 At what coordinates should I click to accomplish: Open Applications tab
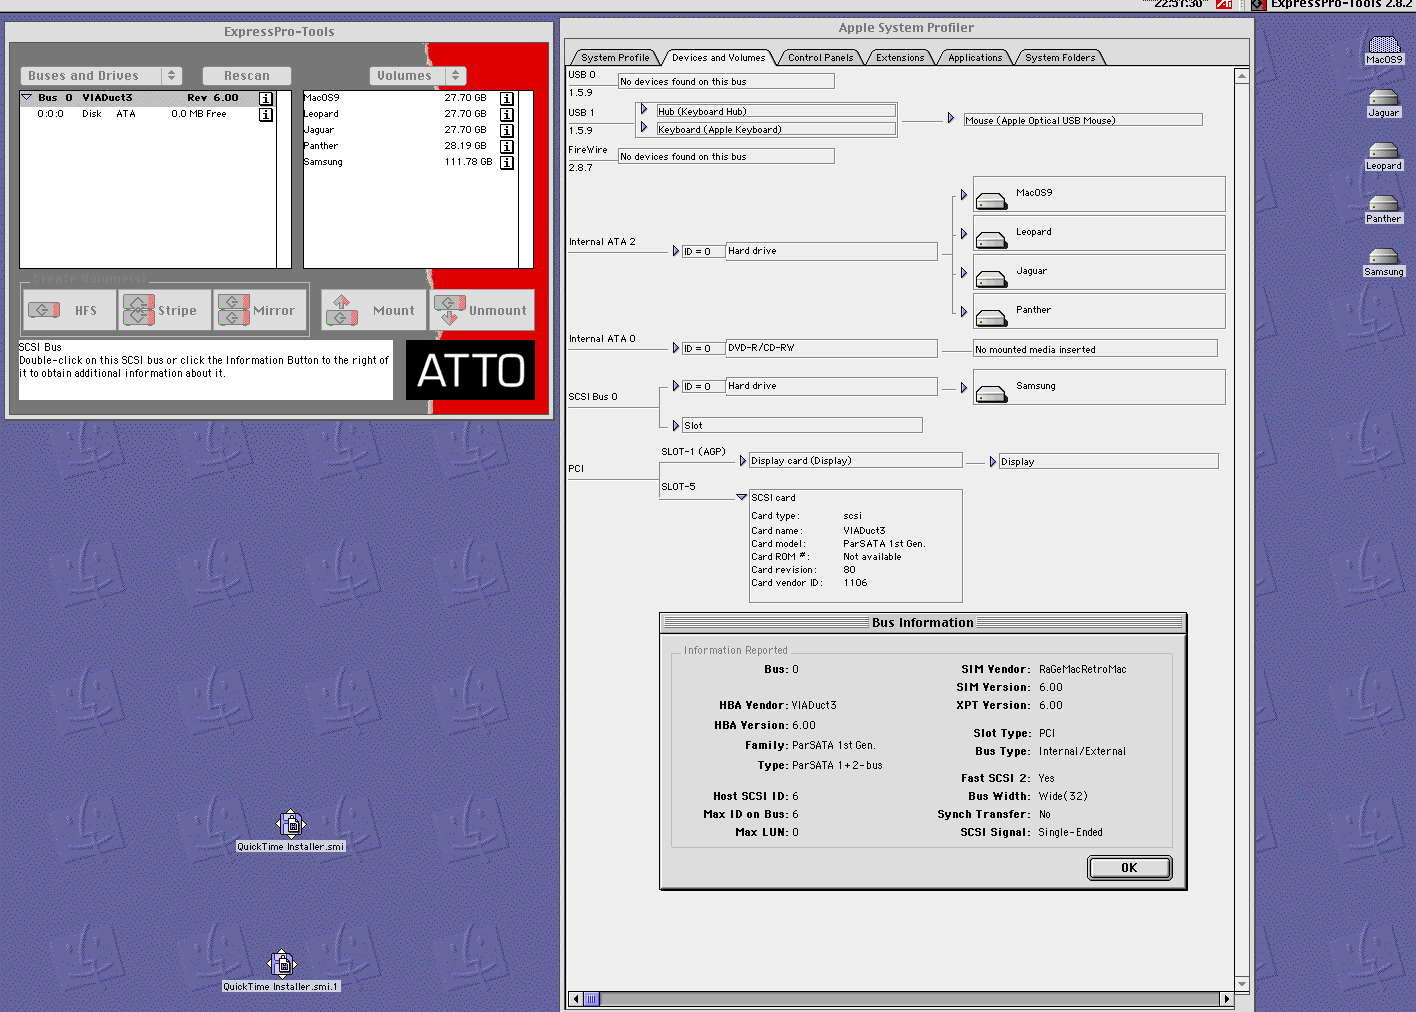(975, 58)
